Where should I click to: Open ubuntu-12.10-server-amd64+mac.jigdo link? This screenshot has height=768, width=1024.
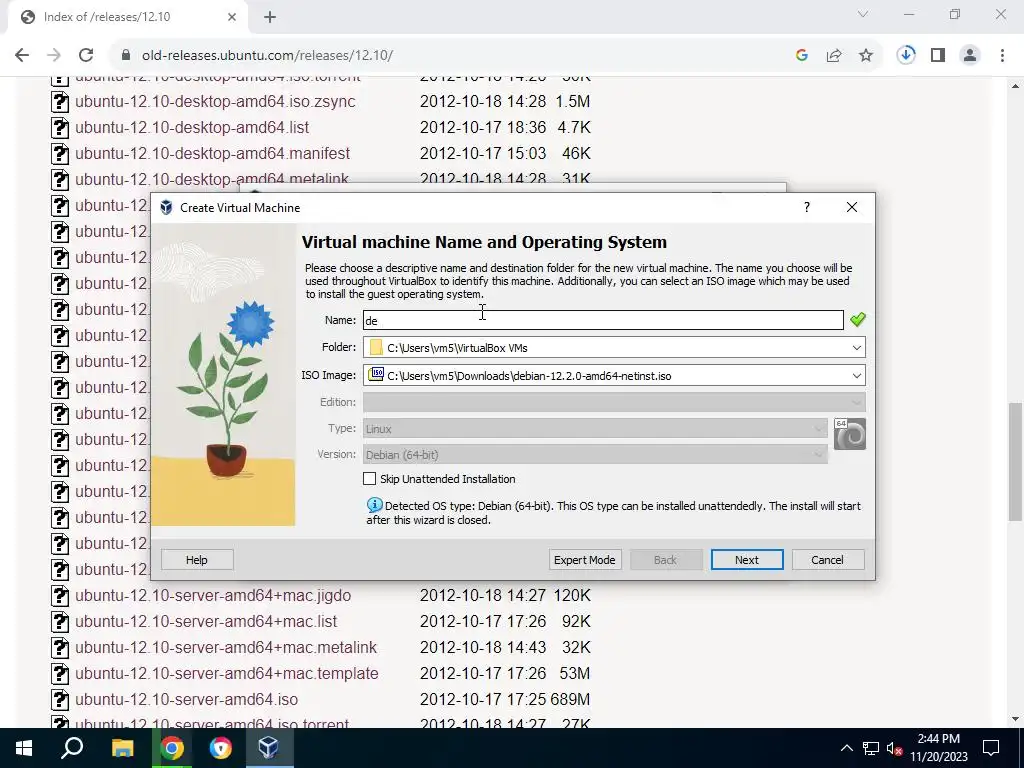coord(213,596)
